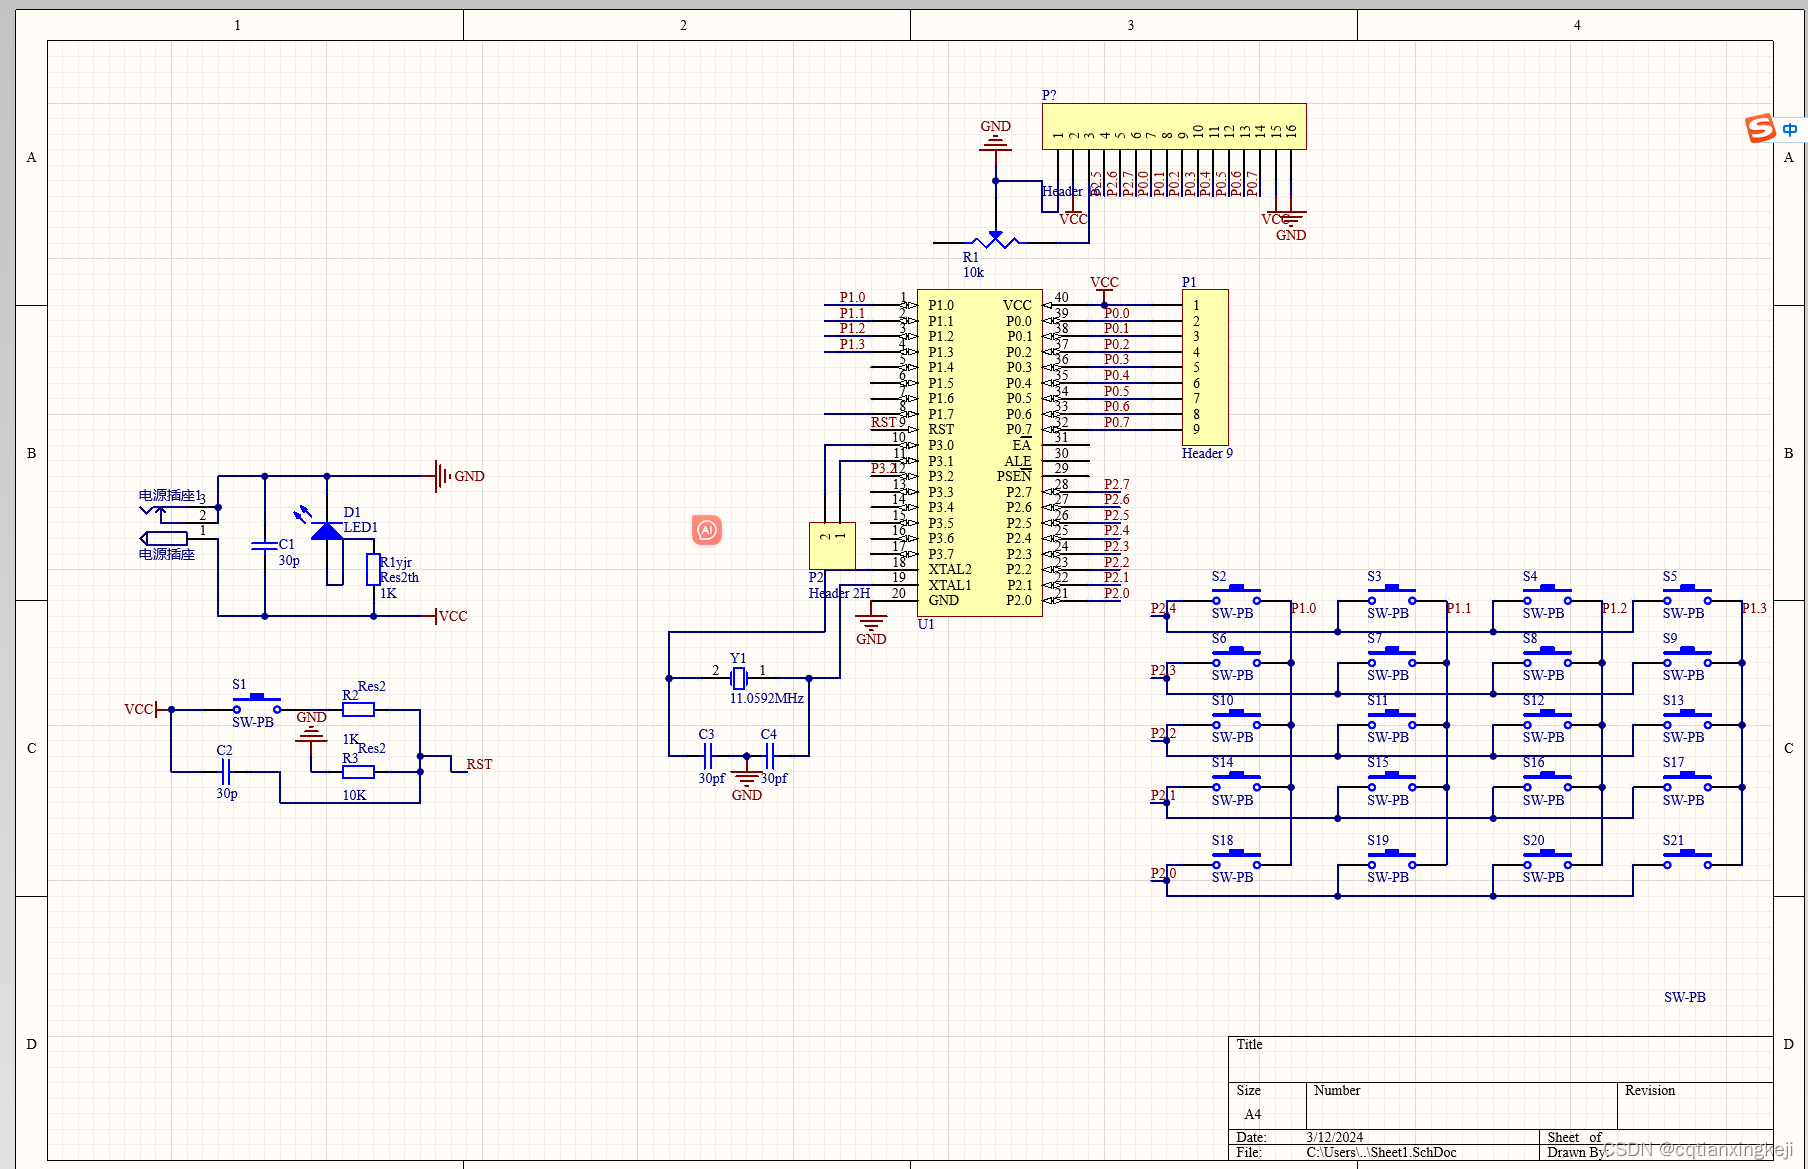The image size is (1808, 1169).
Task: Select the S6 keypad switch
Action: (1236, 657)
